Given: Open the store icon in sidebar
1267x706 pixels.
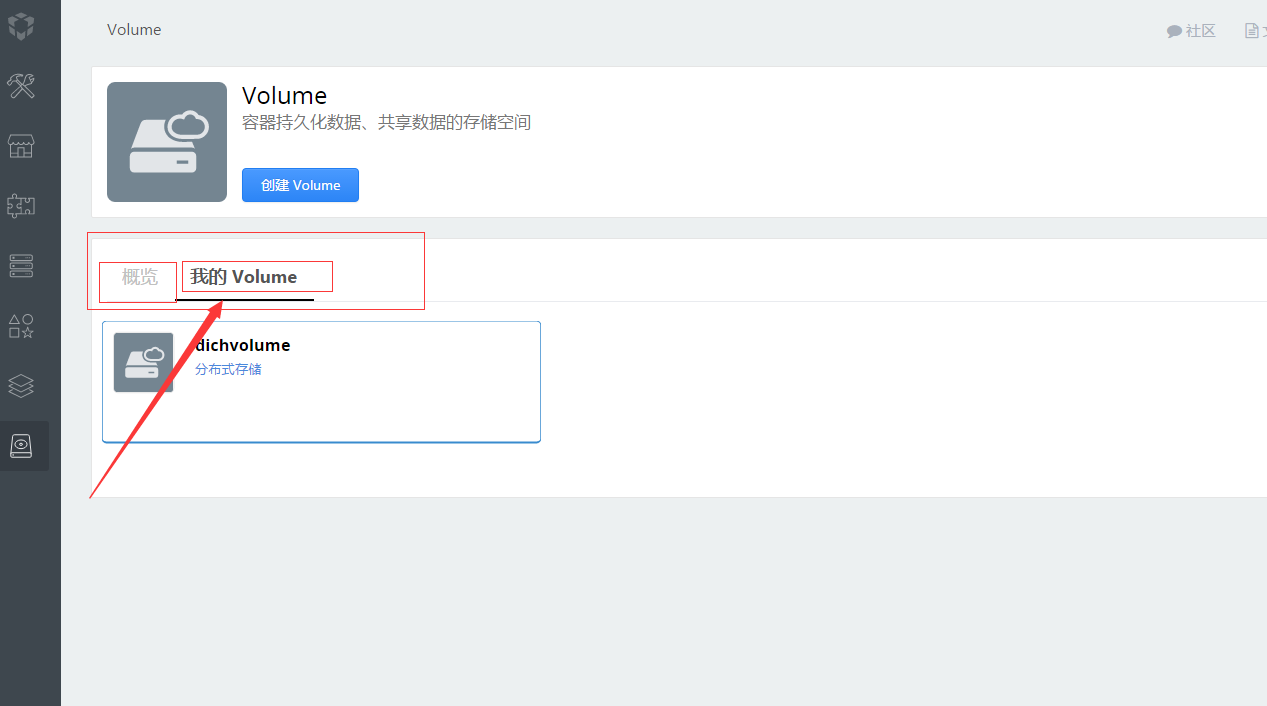Looking at the screenshot, I should pyautogui.click(x=21, y=147).
